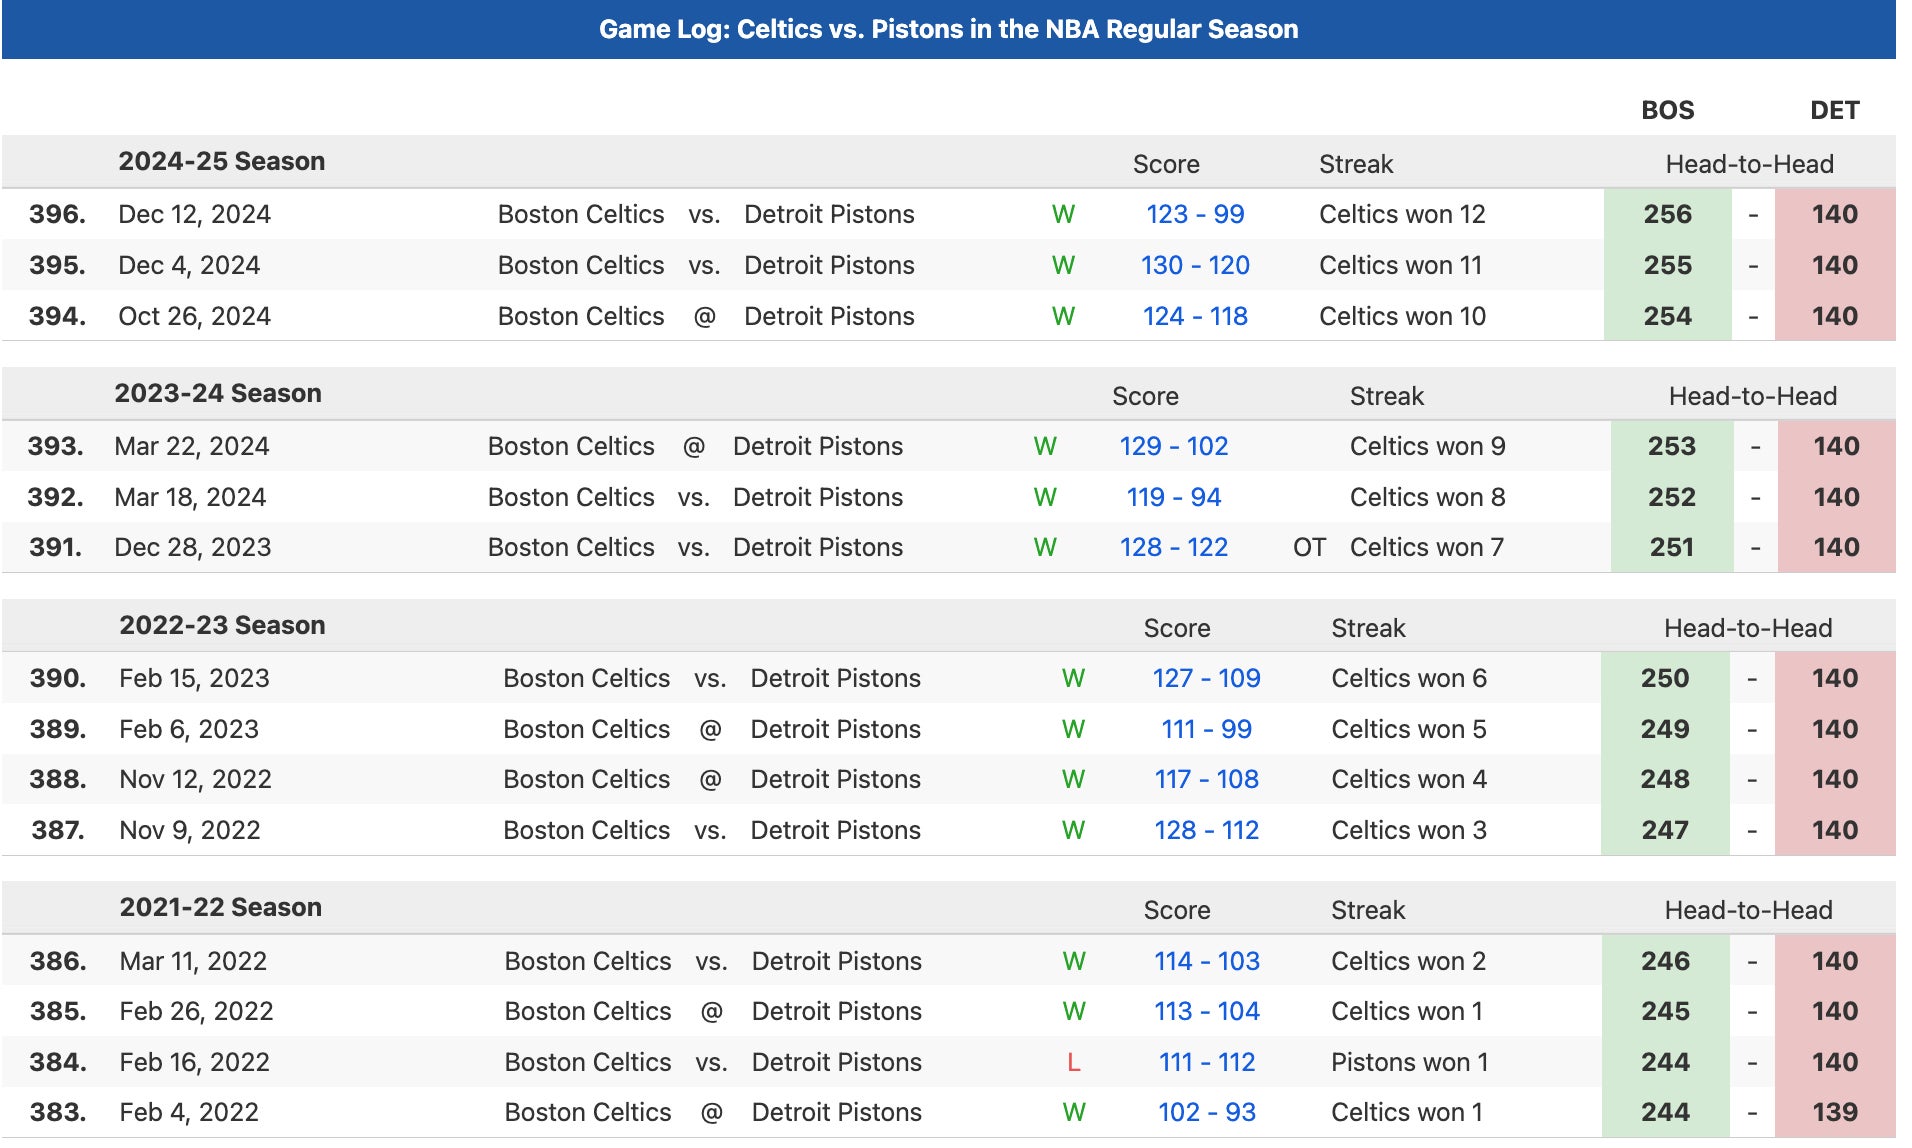This screenshot has width=1912, height=1148.
Task: Click the 102 - 93 score link
Action: pyautogui.click(x=1206, y=1112)
